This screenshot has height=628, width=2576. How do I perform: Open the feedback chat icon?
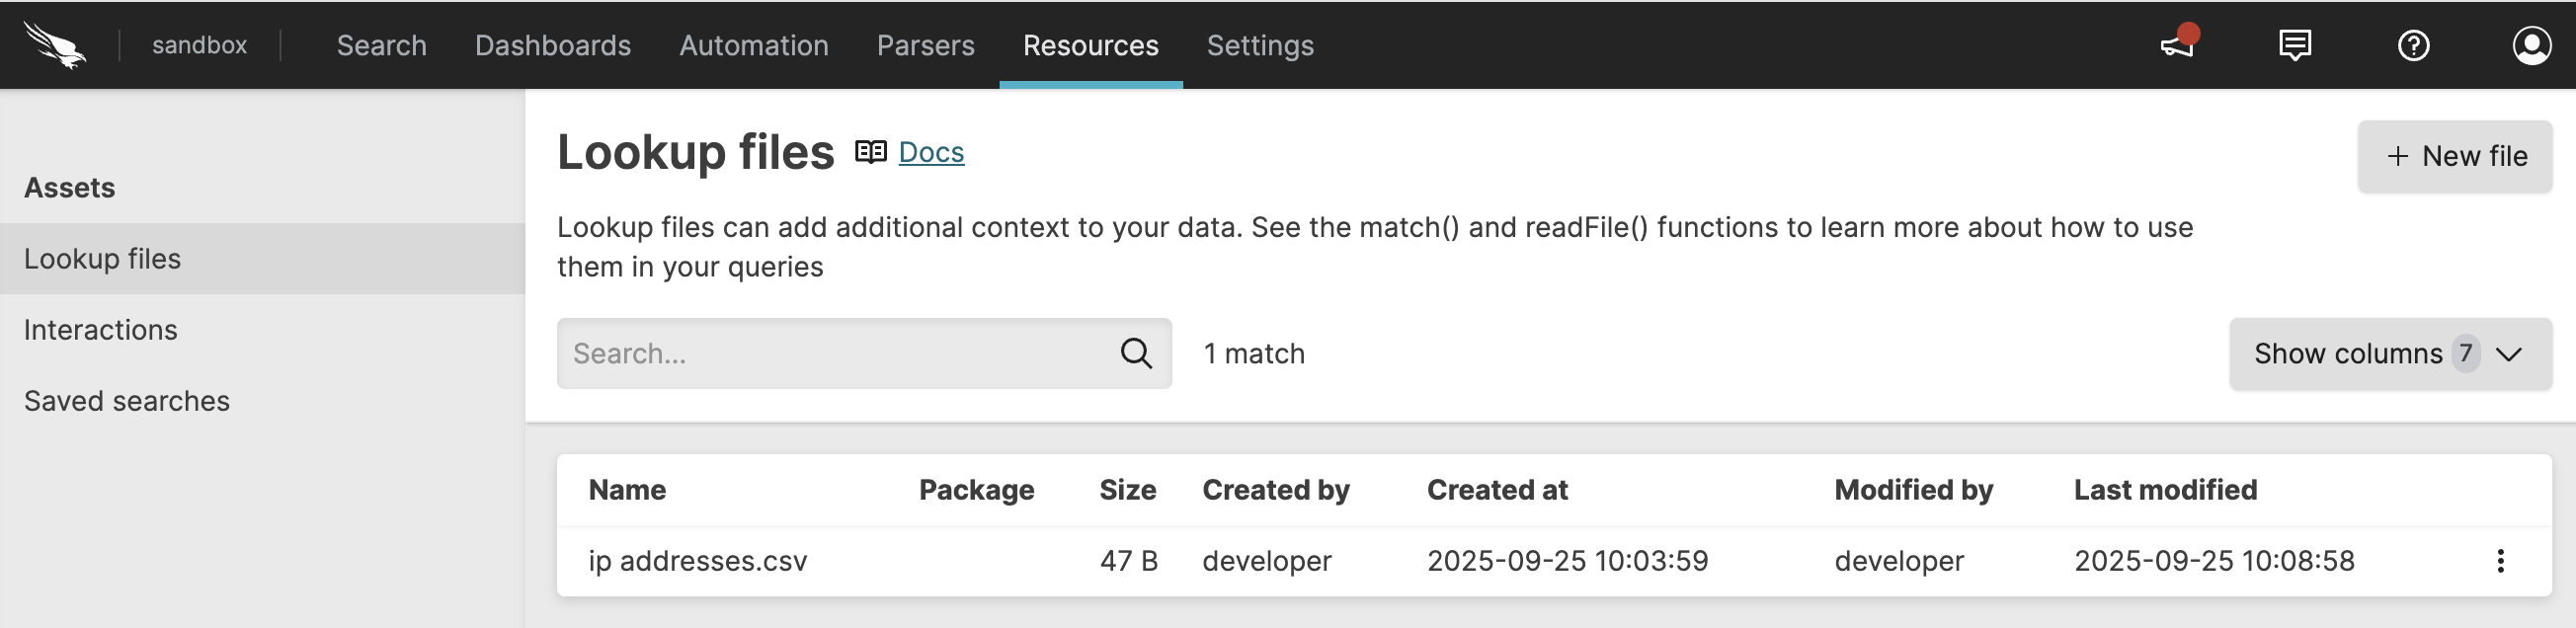pyautogui.click(x=2294, y=45)
